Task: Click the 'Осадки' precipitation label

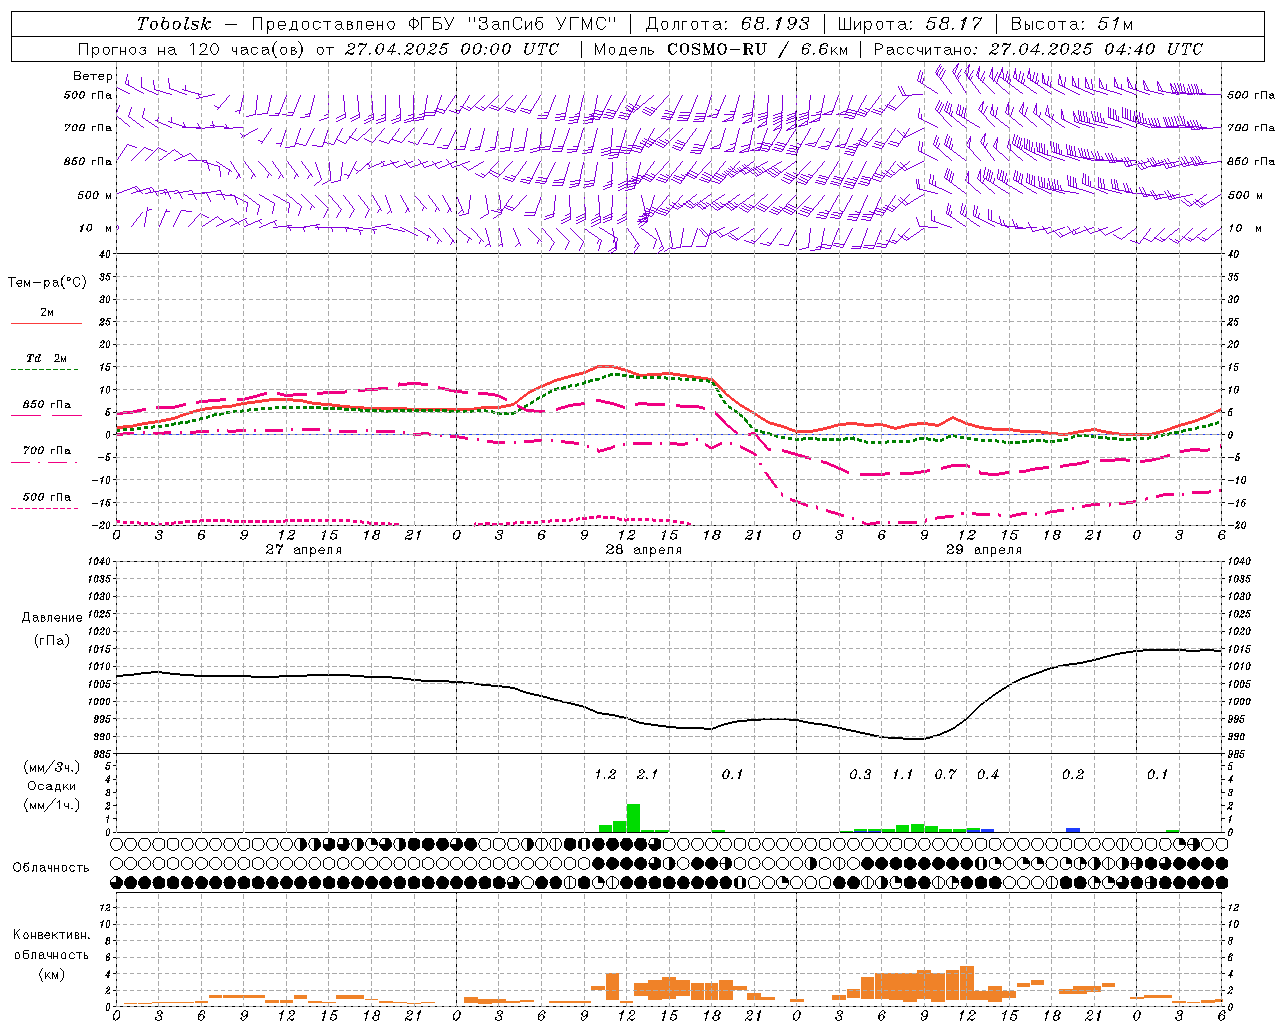Action: 52,786
